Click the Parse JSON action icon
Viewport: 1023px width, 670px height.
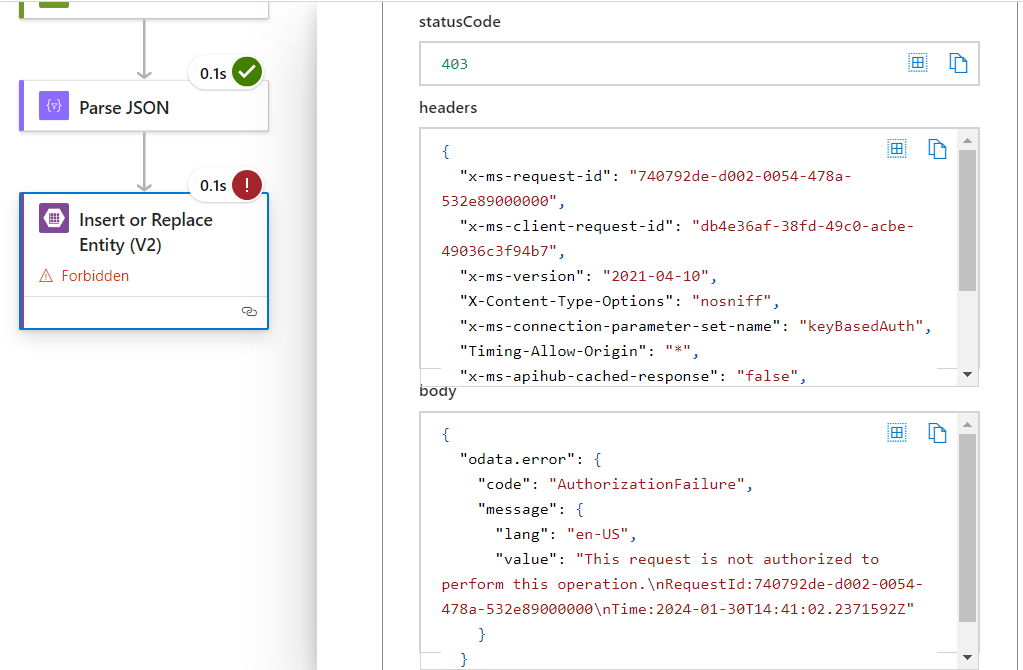(54, 106)
